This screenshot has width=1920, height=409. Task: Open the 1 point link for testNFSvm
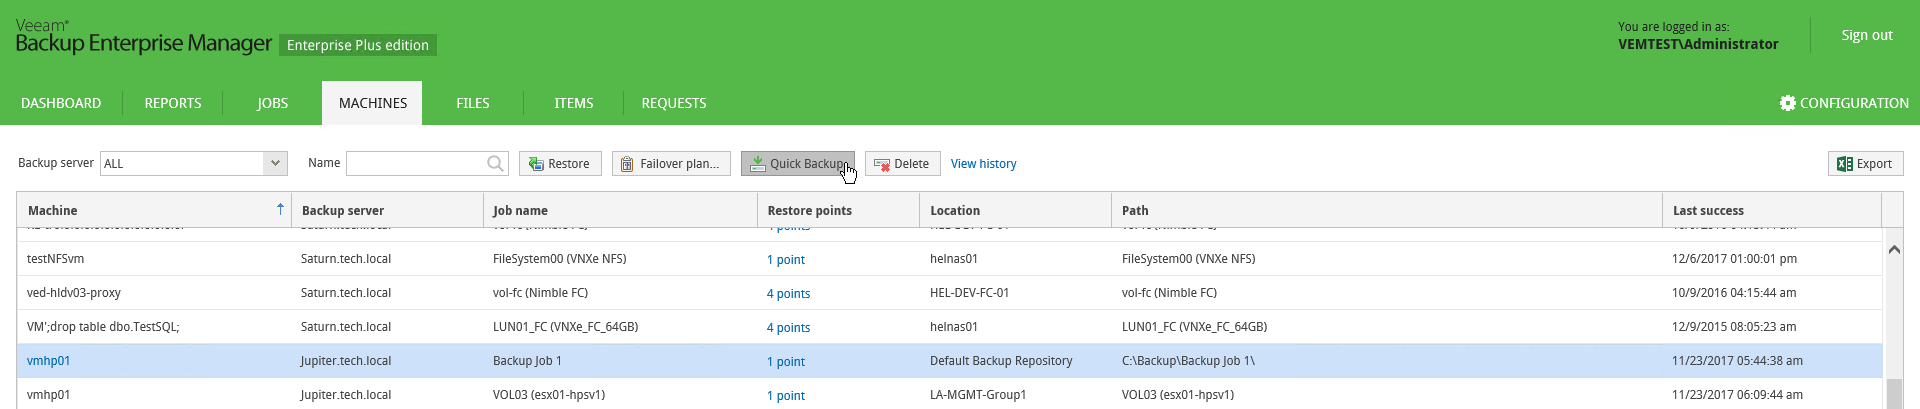pyautogui.click(x=786, y=259)
